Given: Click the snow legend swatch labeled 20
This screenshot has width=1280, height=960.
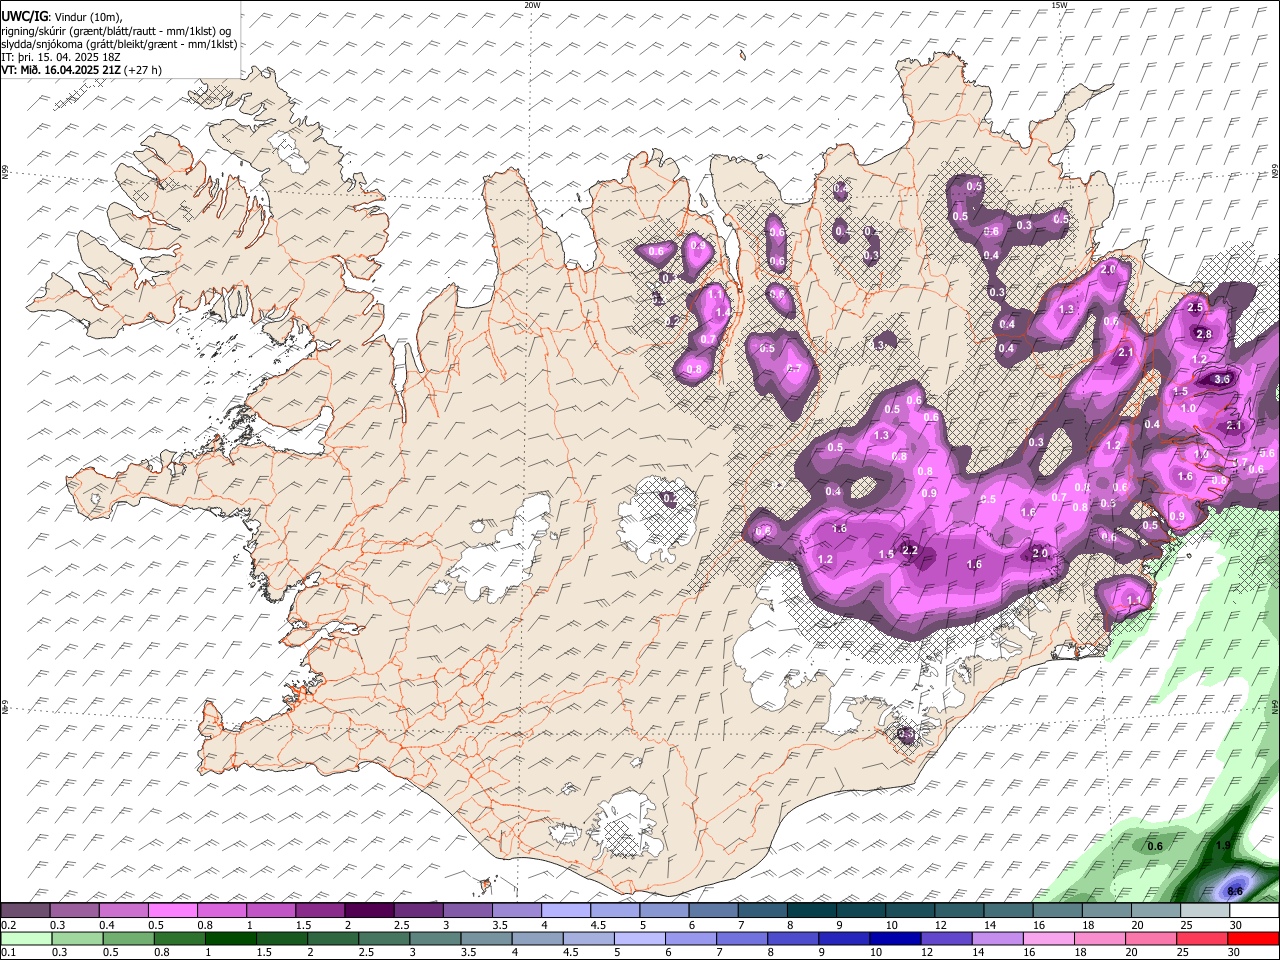Looking at the screenshot, I should click(x=1156, y=910).
